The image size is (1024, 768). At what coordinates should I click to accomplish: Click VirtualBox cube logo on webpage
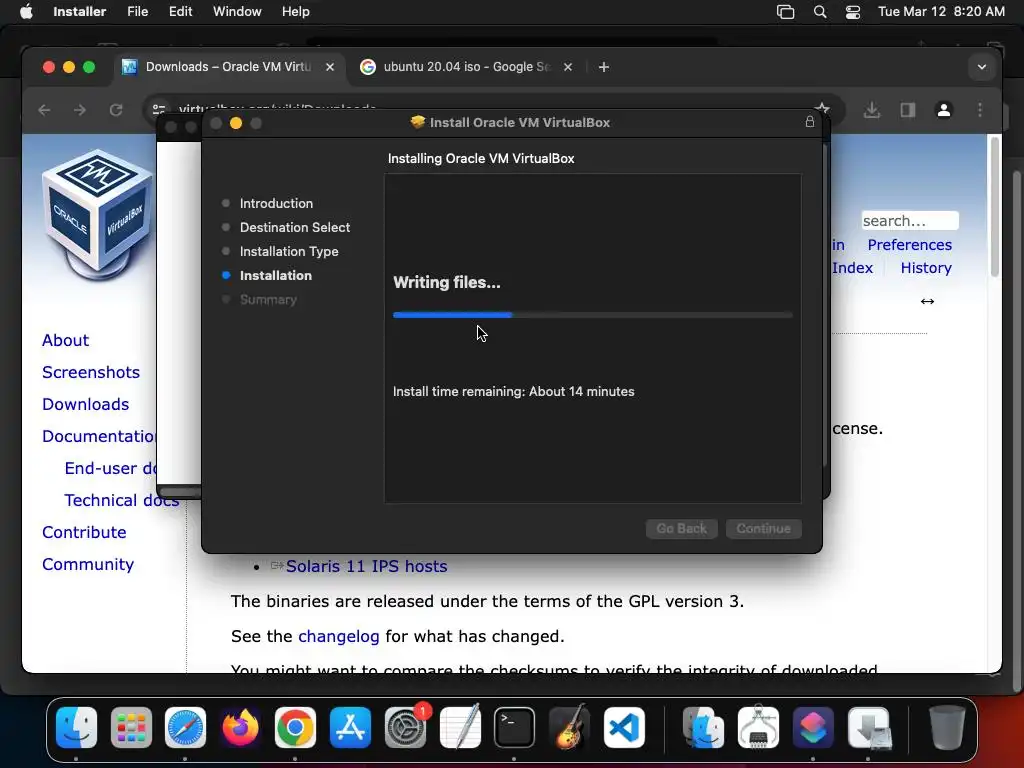tap(98, 215)
